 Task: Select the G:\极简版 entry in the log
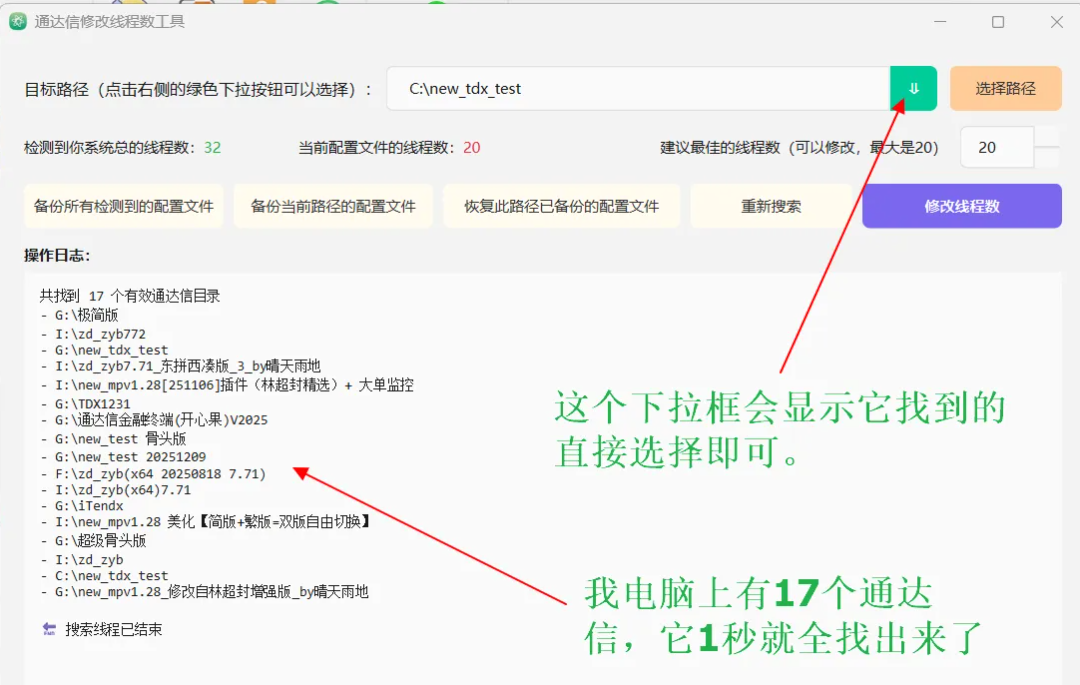coord(80,314)
